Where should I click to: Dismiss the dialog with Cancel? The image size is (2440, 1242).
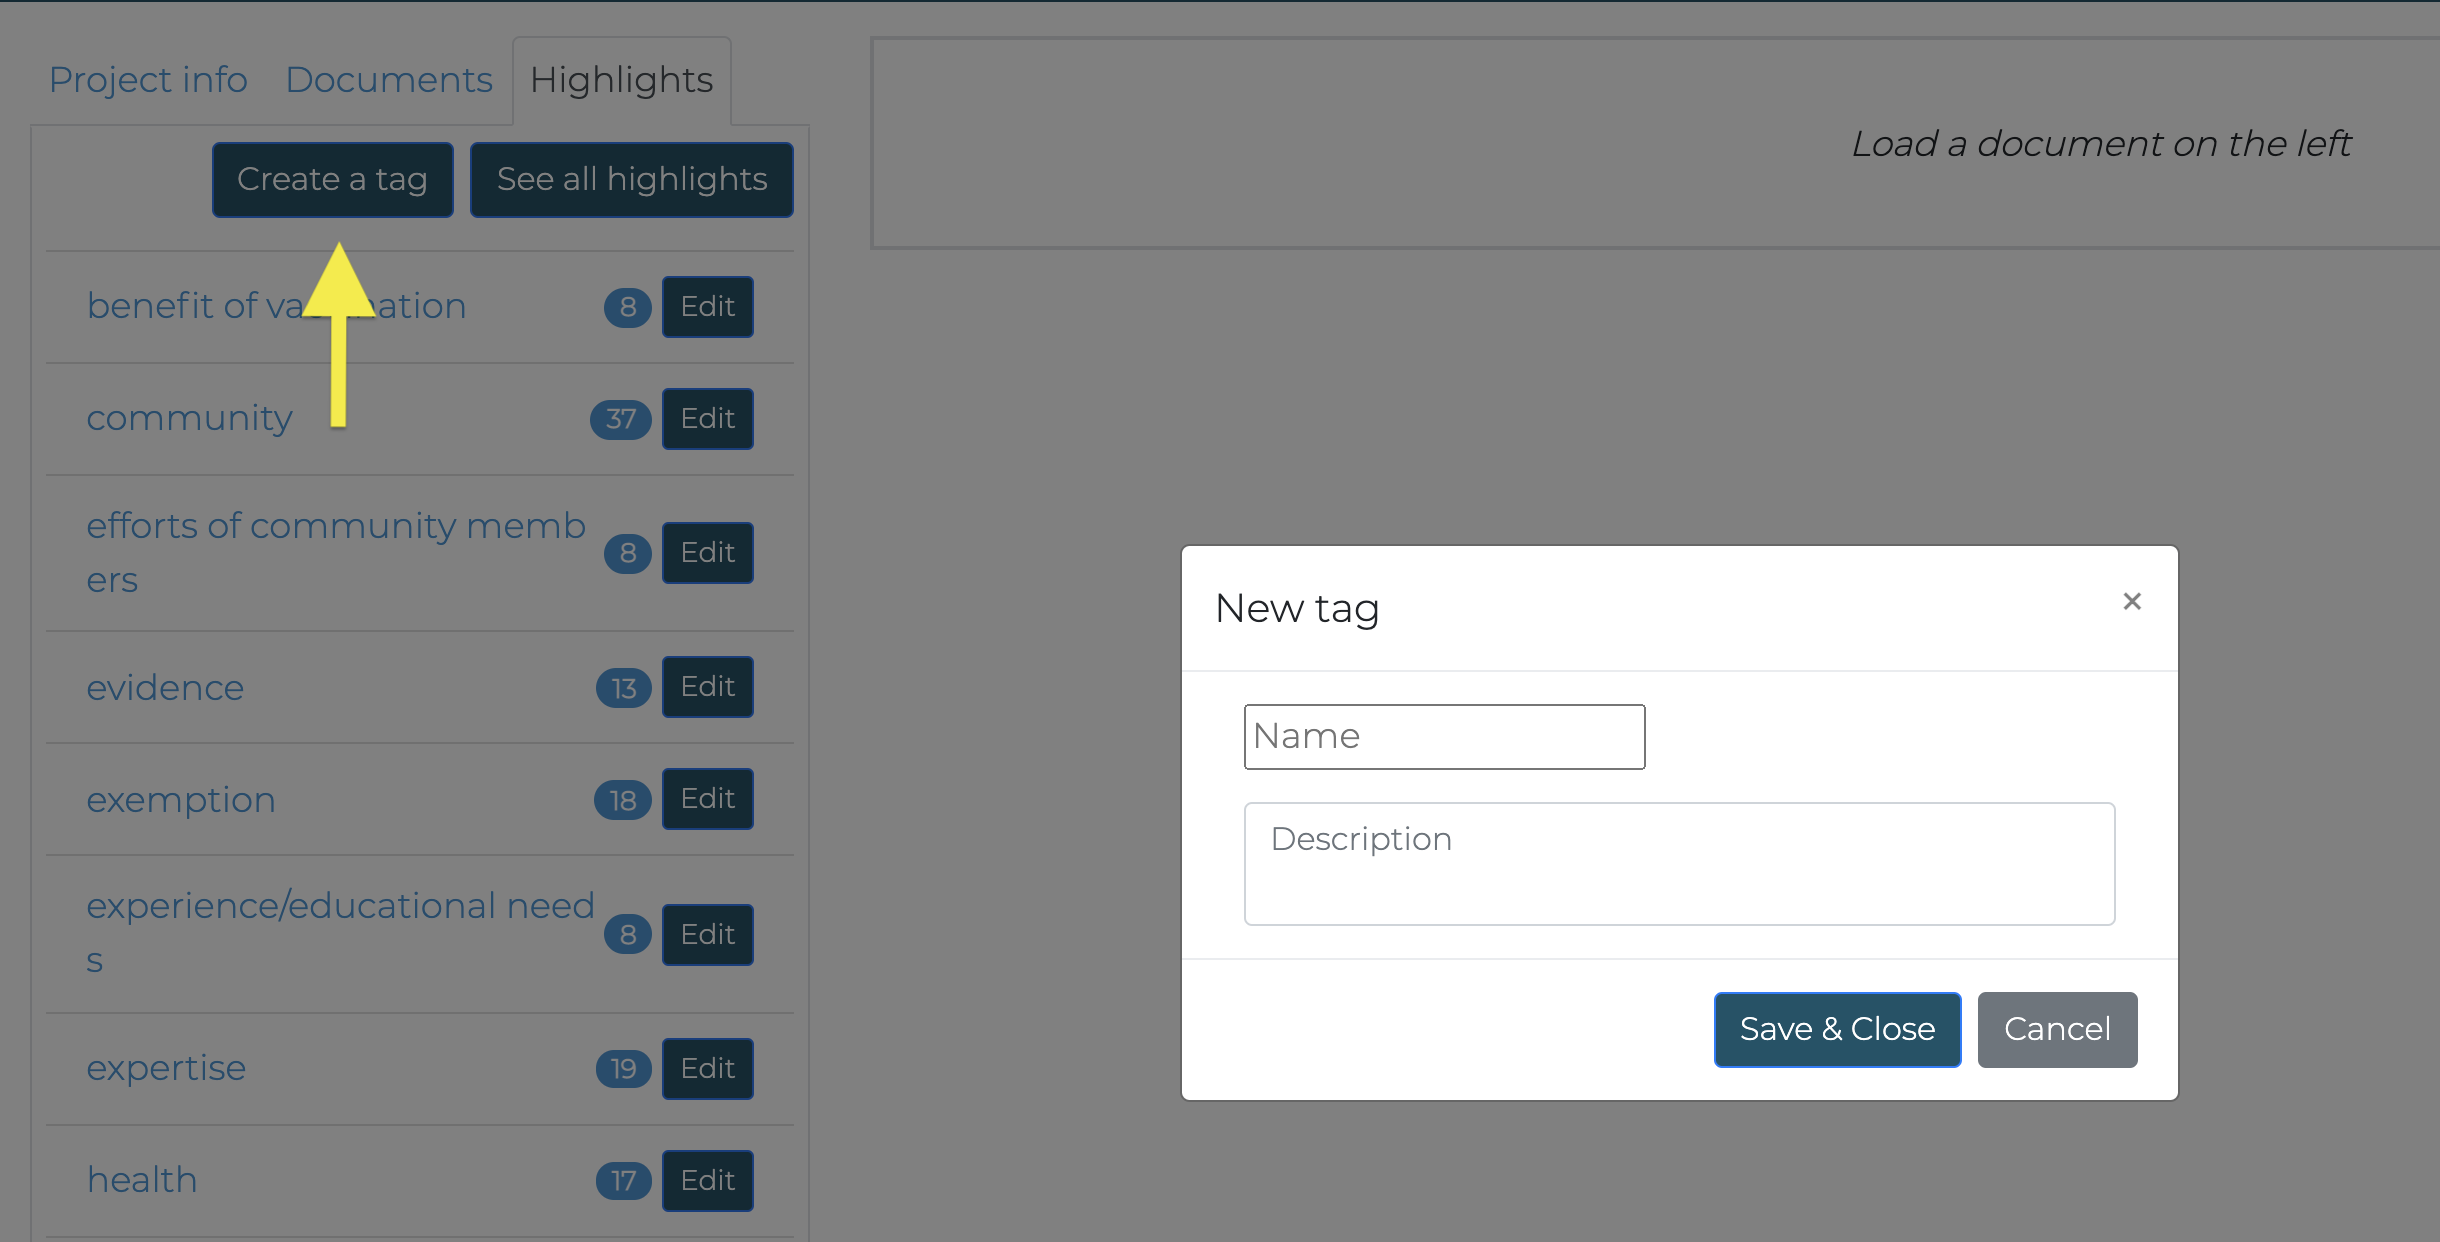pos(2057,1028)
